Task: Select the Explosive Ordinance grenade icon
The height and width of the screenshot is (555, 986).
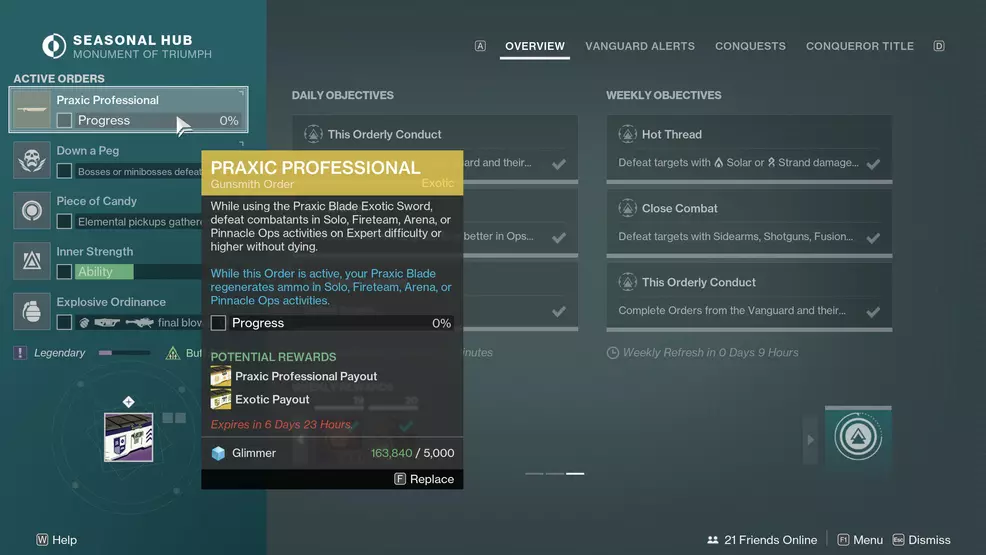Action: point(31,311)
